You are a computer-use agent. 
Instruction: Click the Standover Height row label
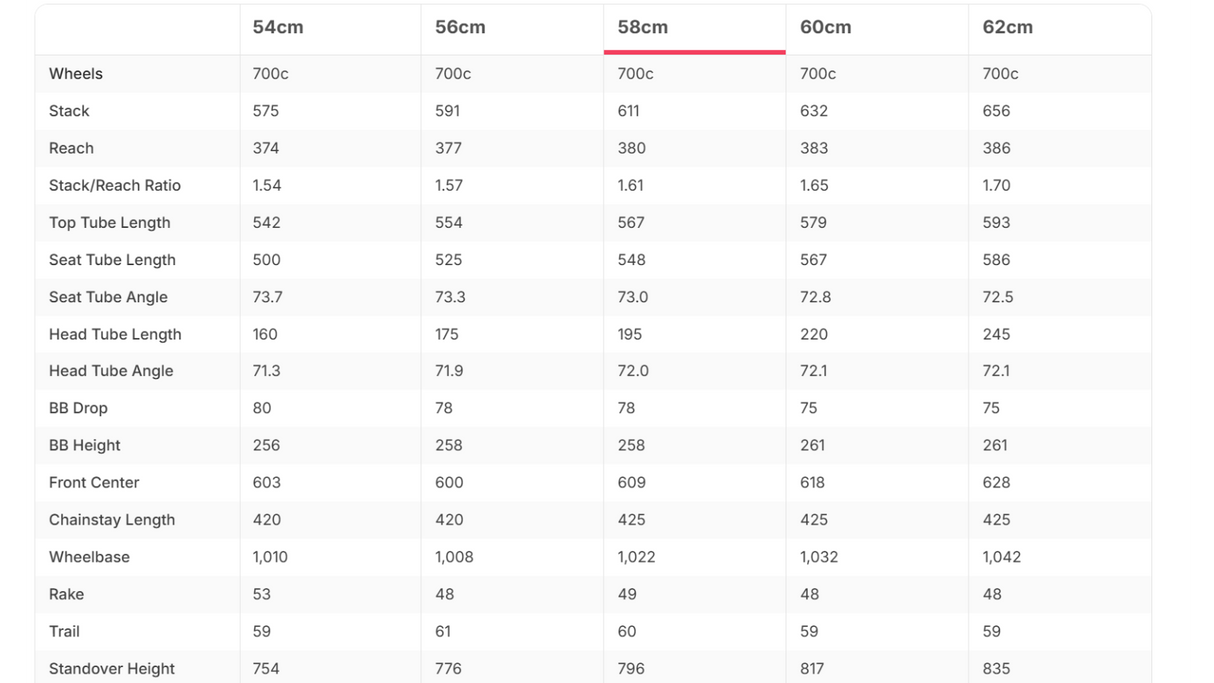[112, 669]
